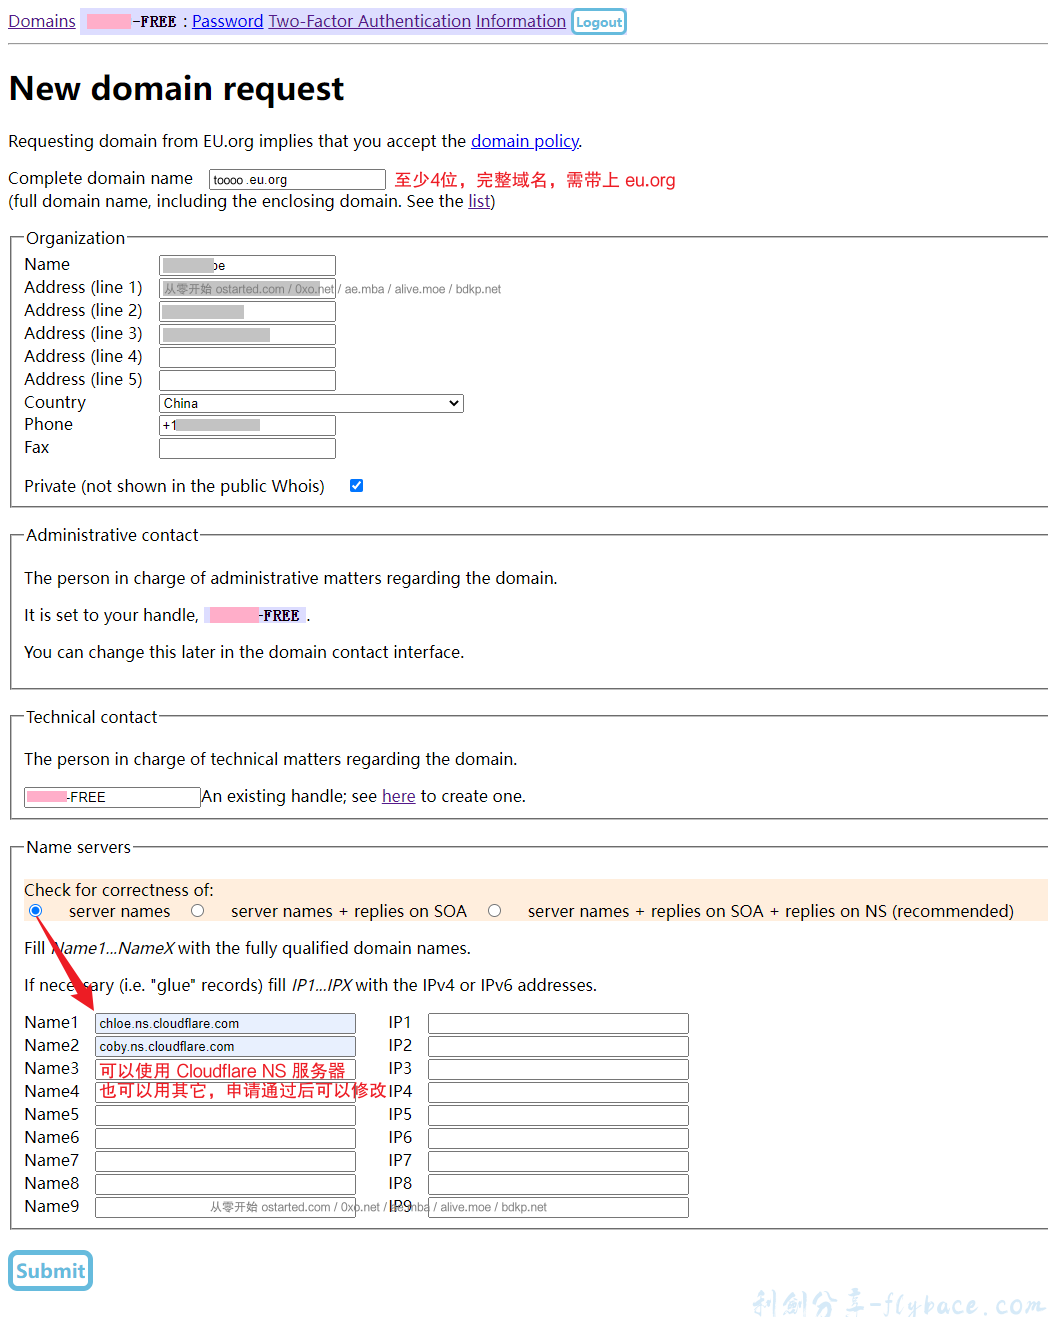Click the Logout button
Viewport: 1048px width, 1317px height.
click(x=598, y=21)
